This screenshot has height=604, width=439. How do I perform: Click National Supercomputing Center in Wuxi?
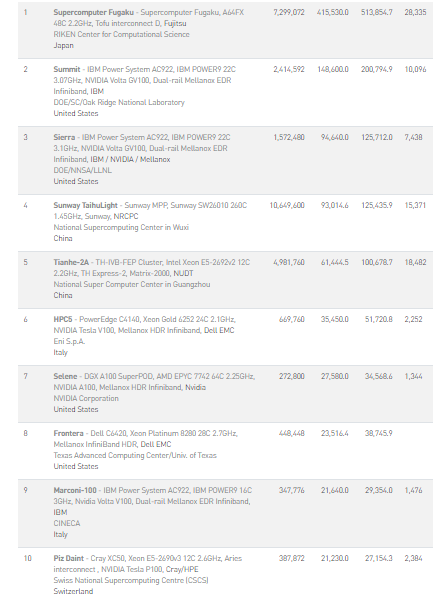pyautogui.click(x=121, y=227)
